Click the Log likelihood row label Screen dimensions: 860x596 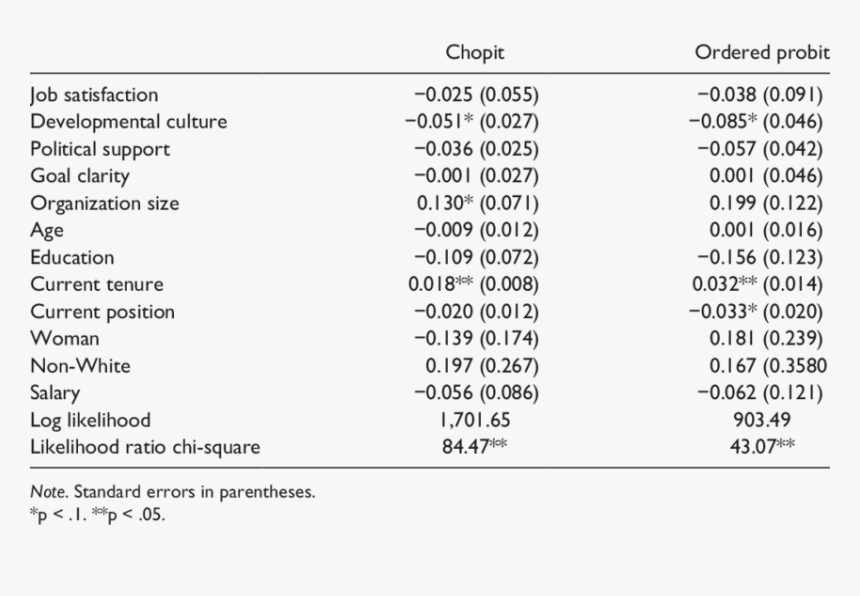90,419
